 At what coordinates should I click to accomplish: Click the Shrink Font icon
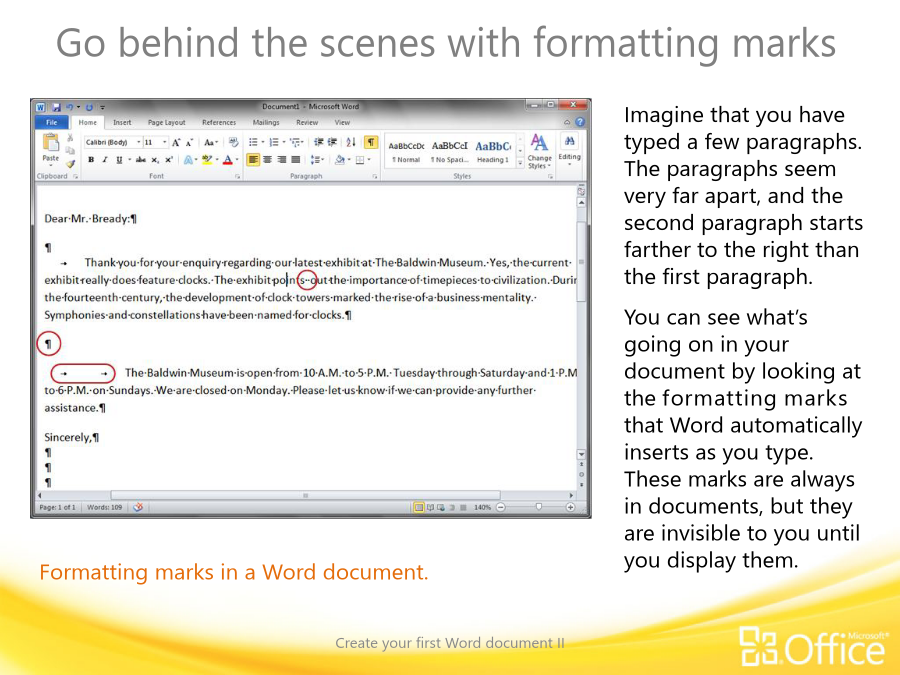(189, 142)
